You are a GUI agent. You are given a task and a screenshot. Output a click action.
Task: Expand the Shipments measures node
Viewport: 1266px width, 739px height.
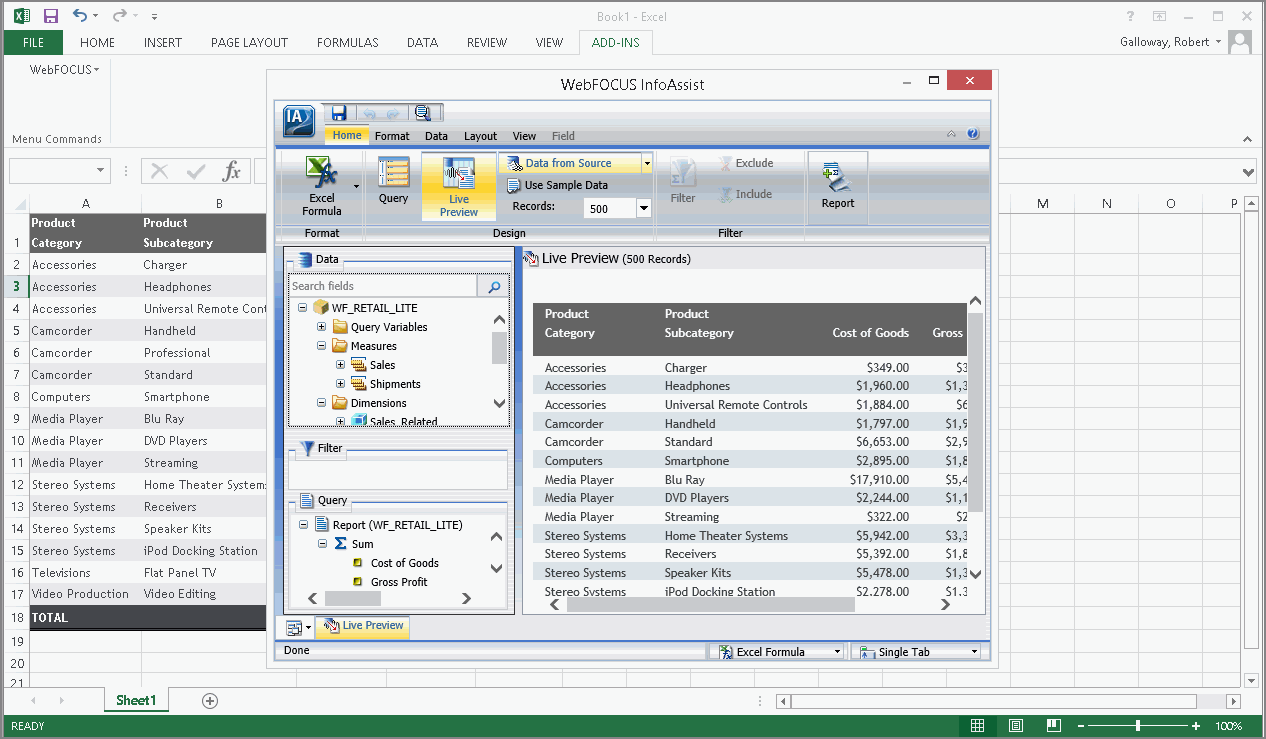tap(341, 384)
